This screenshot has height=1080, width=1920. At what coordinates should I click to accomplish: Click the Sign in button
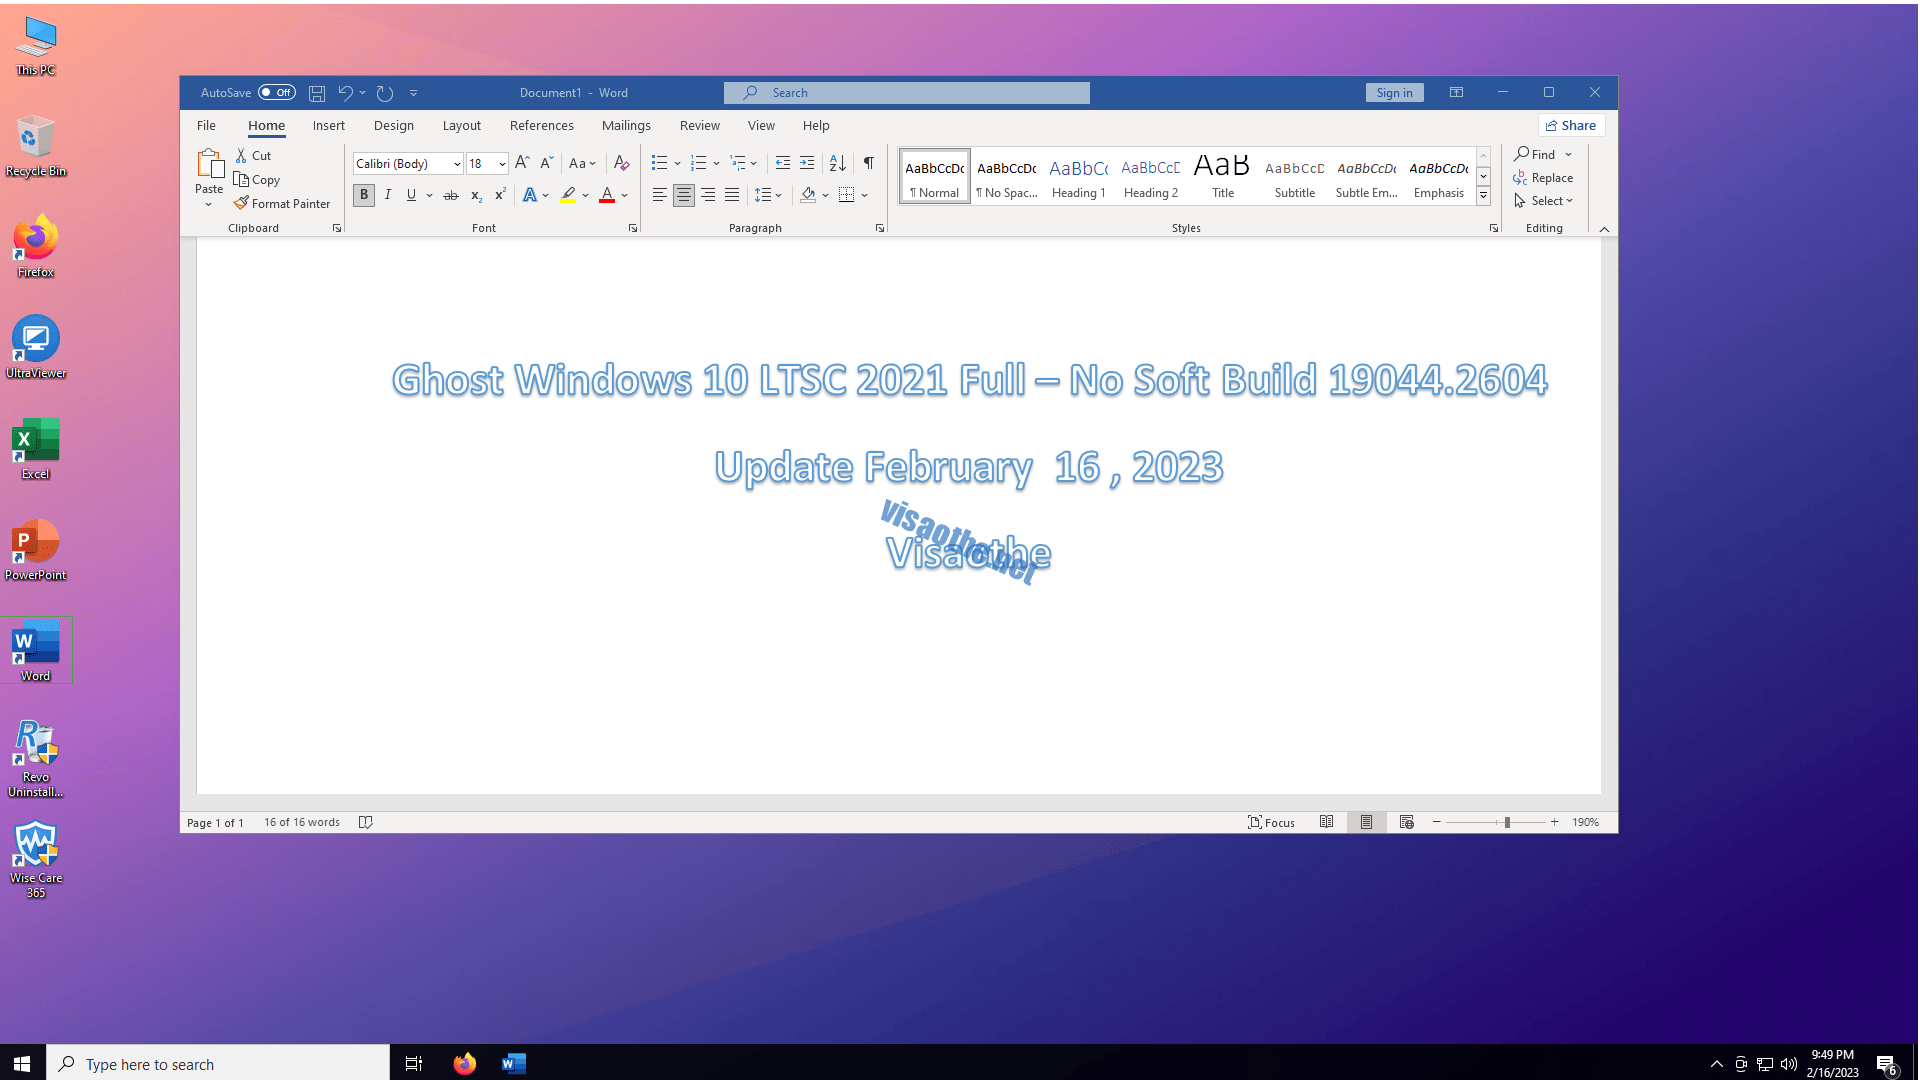[1394, 93]
